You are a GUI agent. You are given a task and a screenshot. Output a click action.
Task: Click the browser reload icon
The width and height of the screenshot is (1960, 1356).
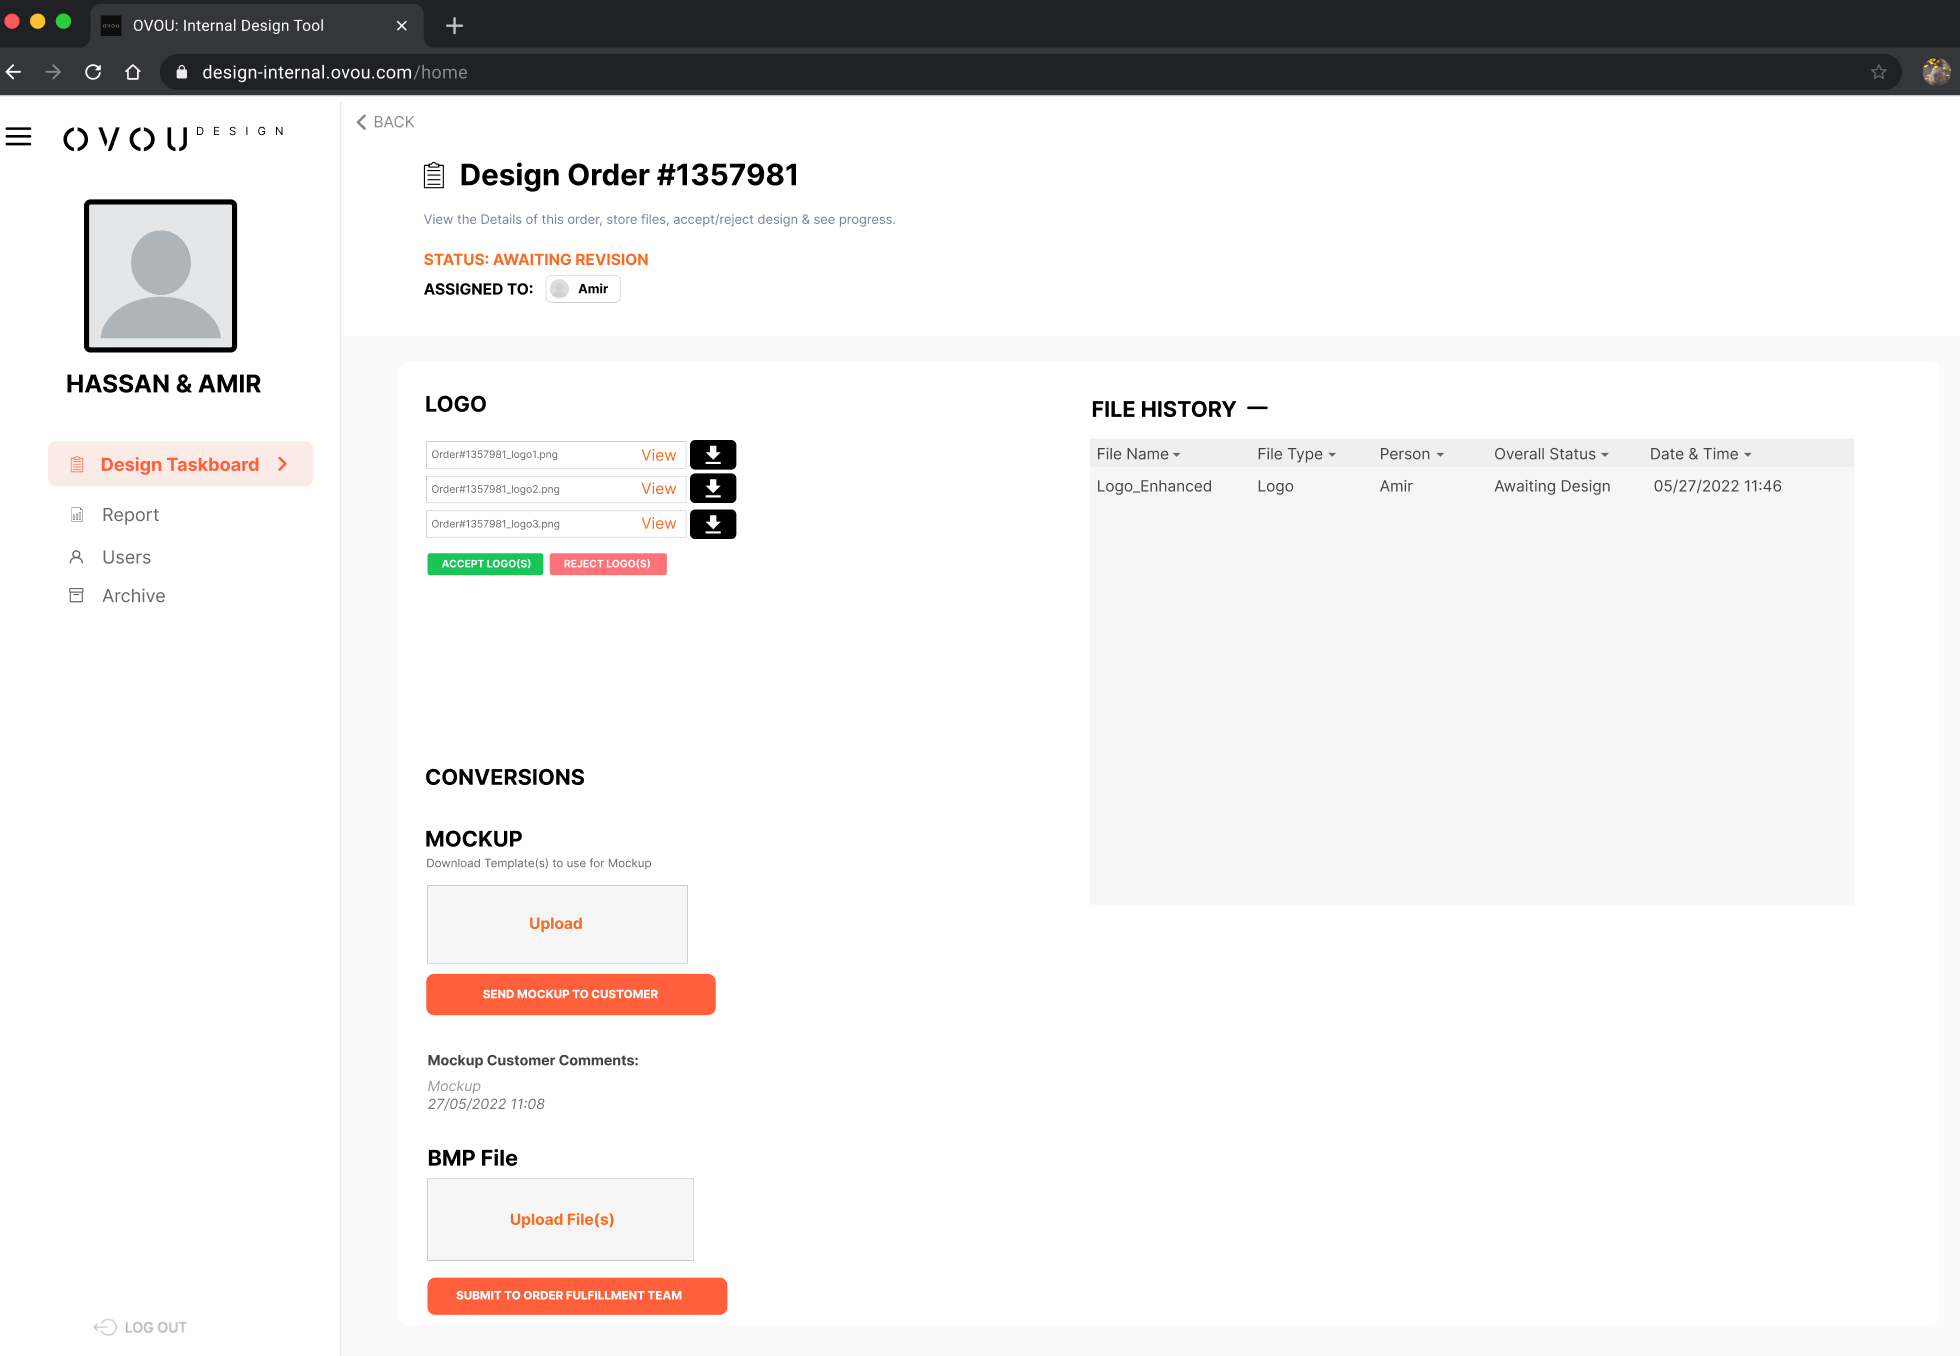pos(93,72)
